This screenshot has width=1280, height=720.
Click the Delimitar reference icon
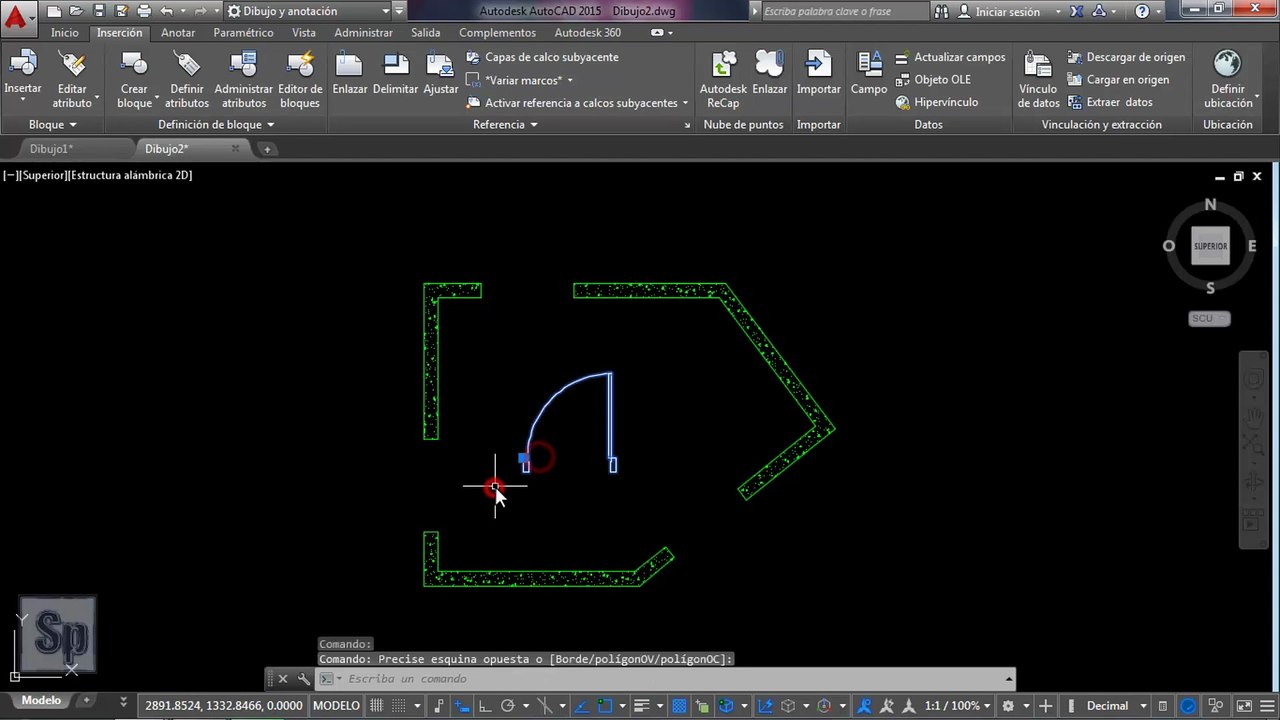tap(395, 64)
